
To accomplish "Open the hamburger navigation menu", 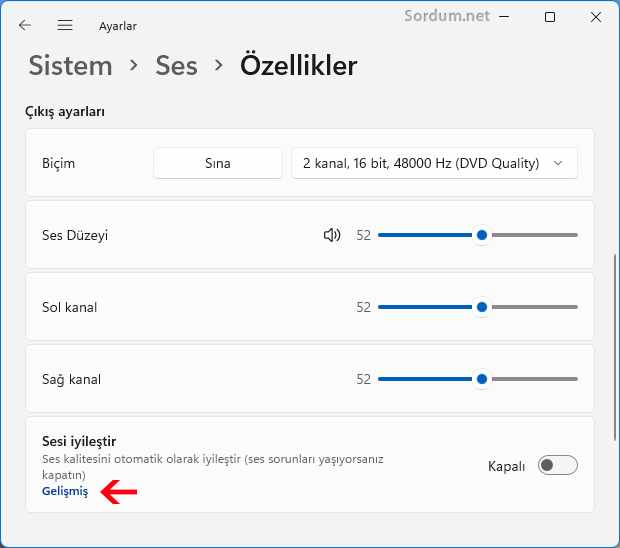I will click(65, 25).
